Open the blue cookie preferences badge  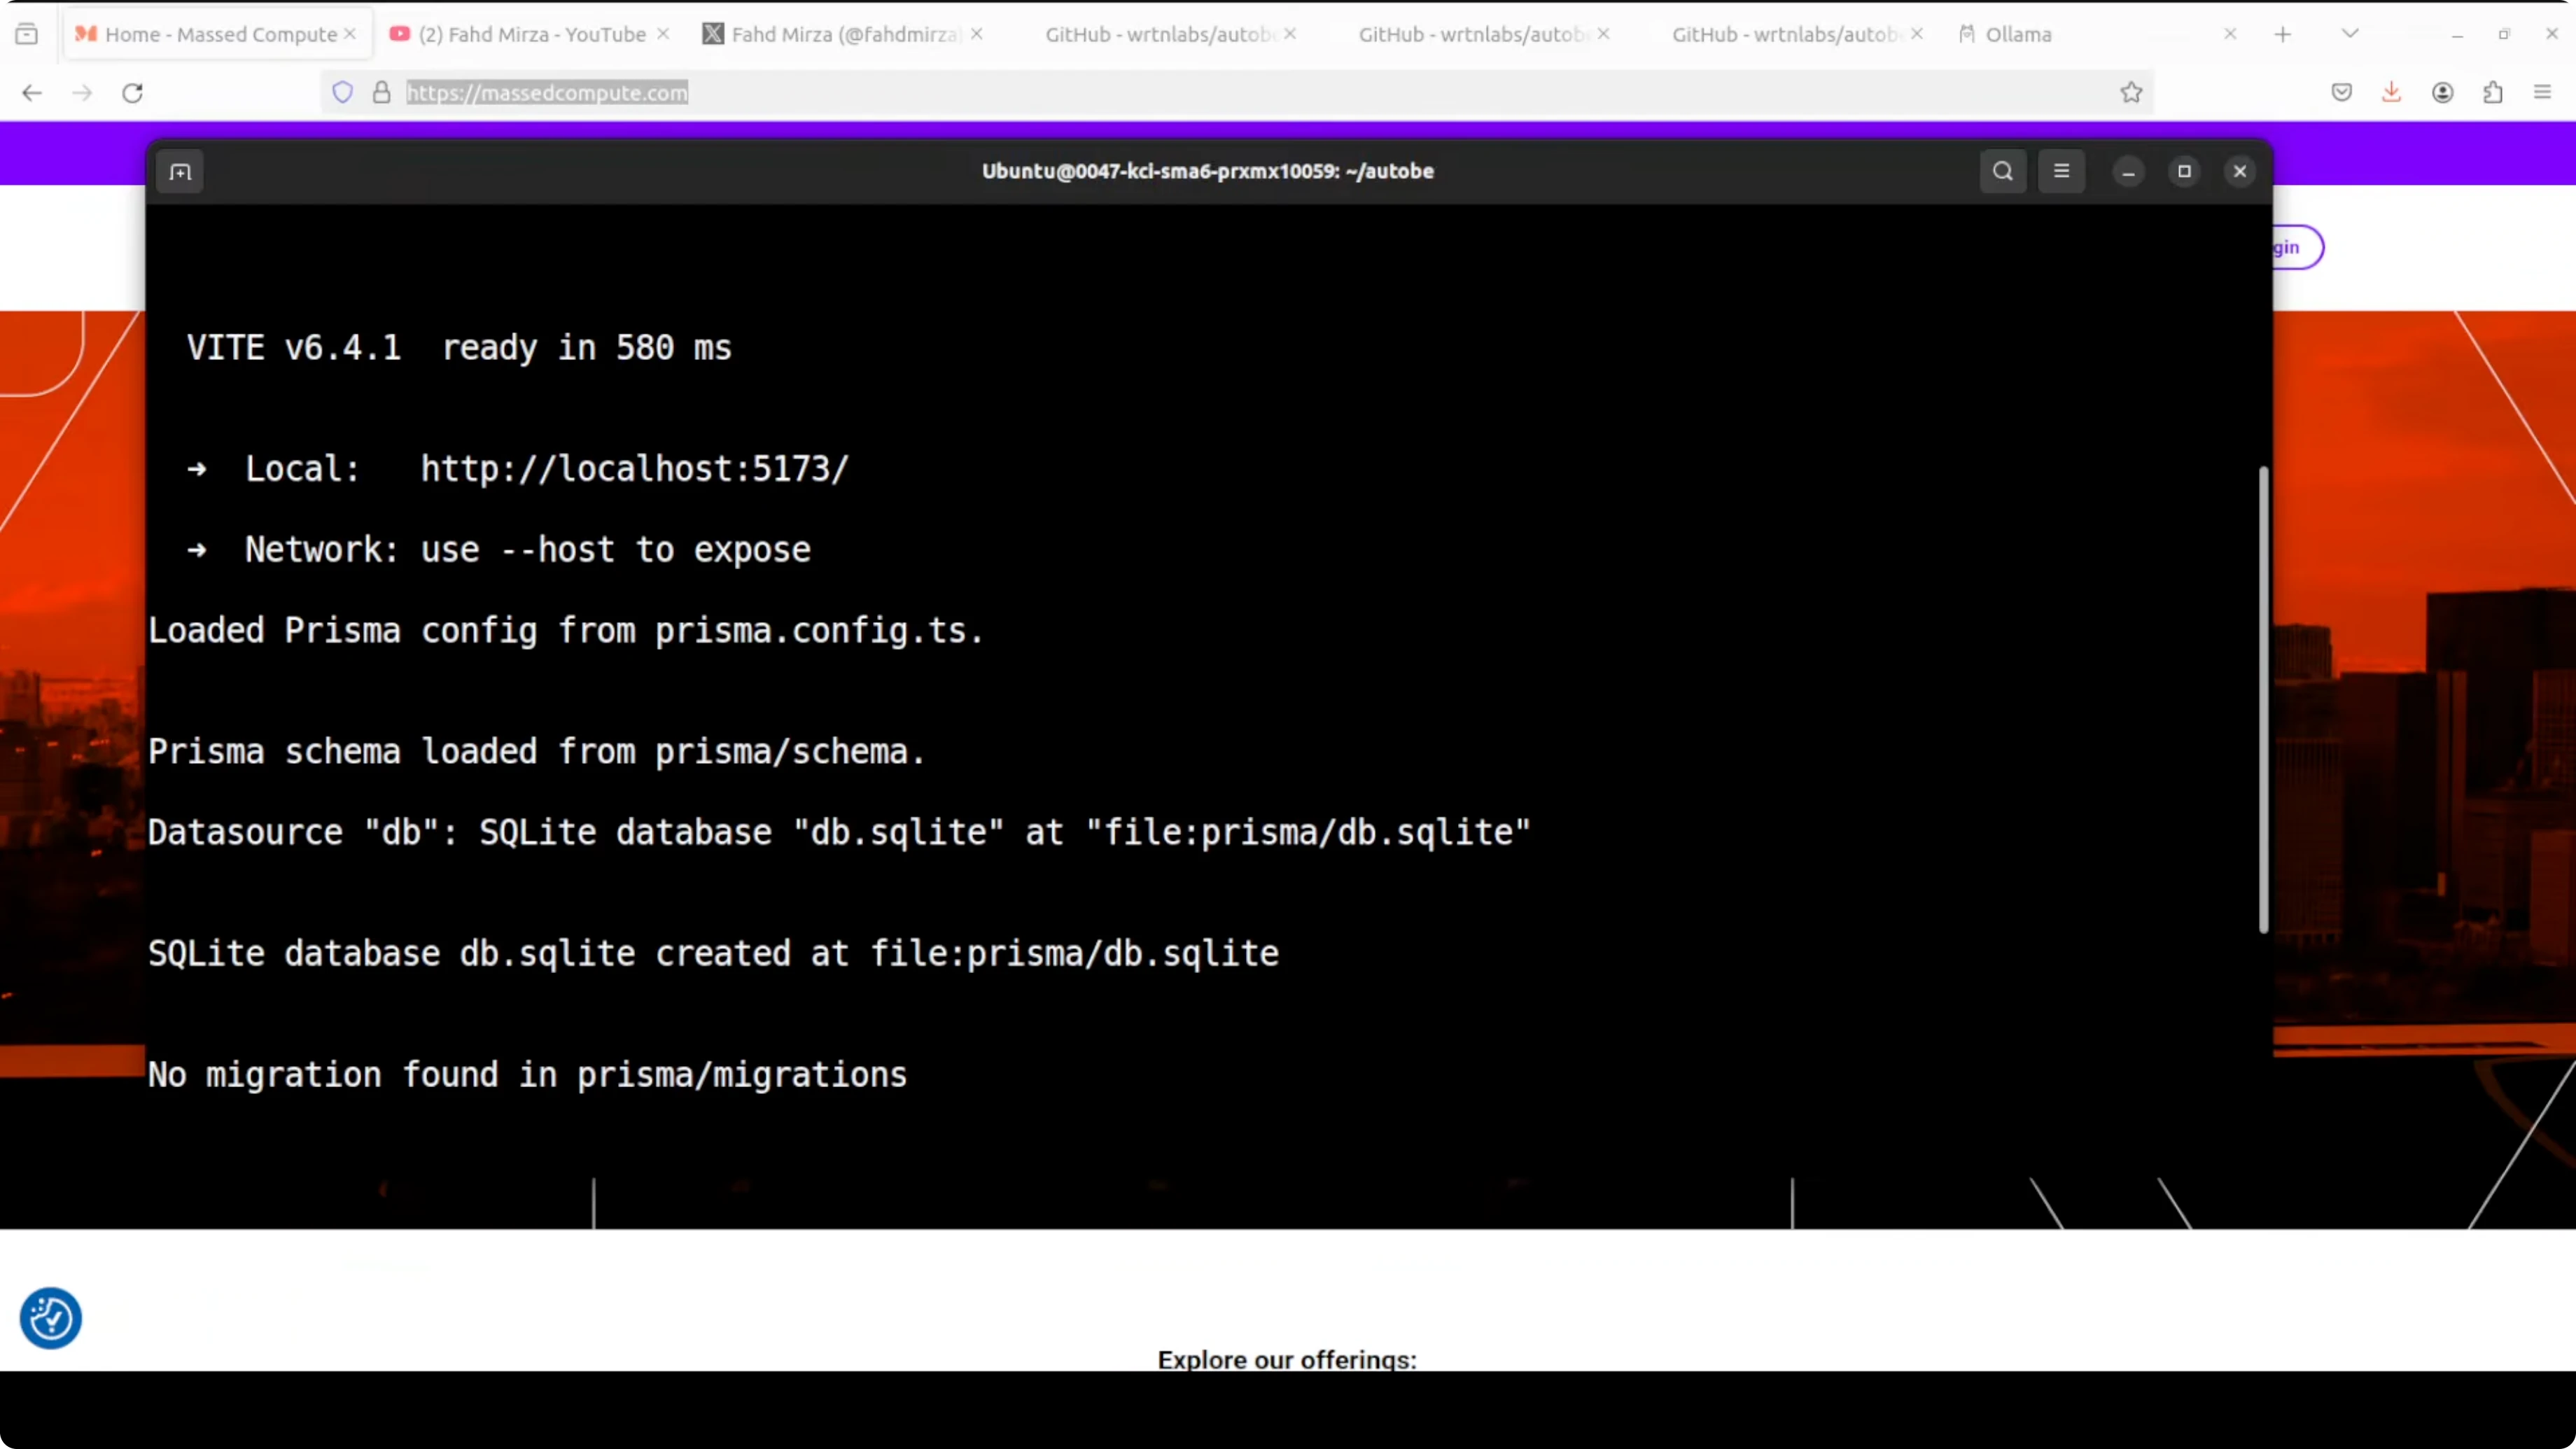click(x=50, y=1318)
